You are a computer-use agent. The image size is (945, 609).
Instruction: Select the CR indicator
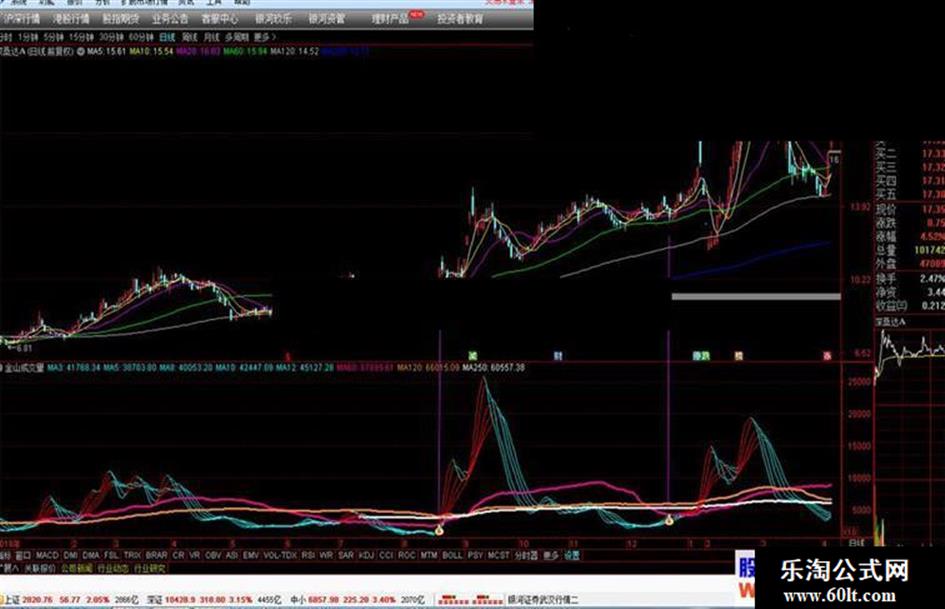click(178, 555)
